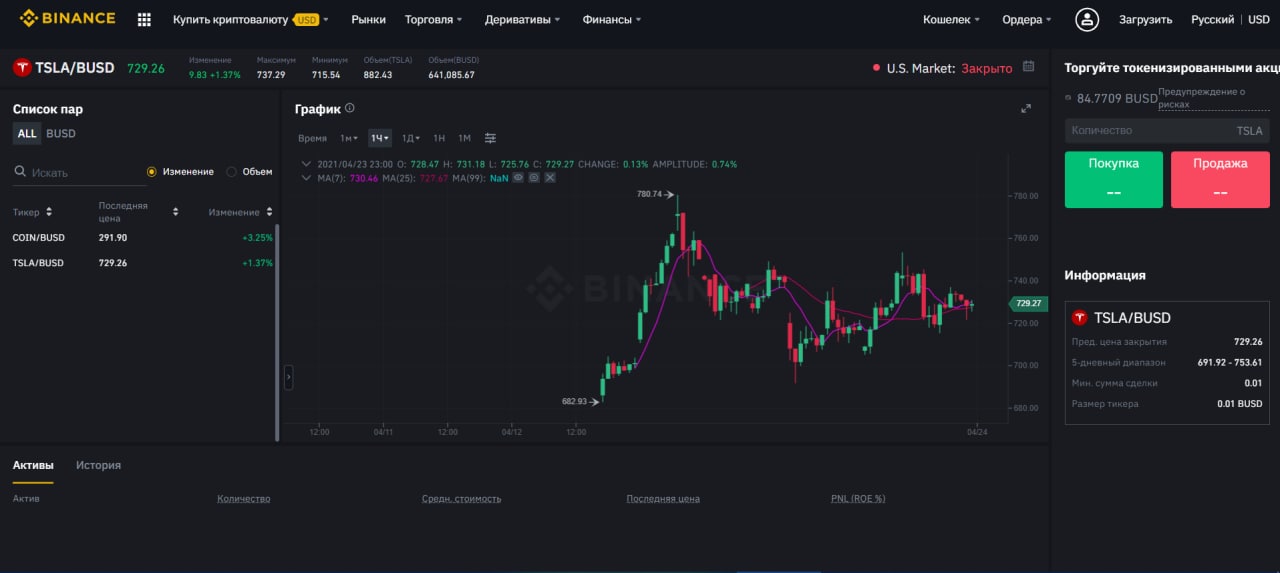This screenshot has height=573, width=1280.
Task: Click the info icon next to График
Action: pyautogui.click(x=350, y=108)
